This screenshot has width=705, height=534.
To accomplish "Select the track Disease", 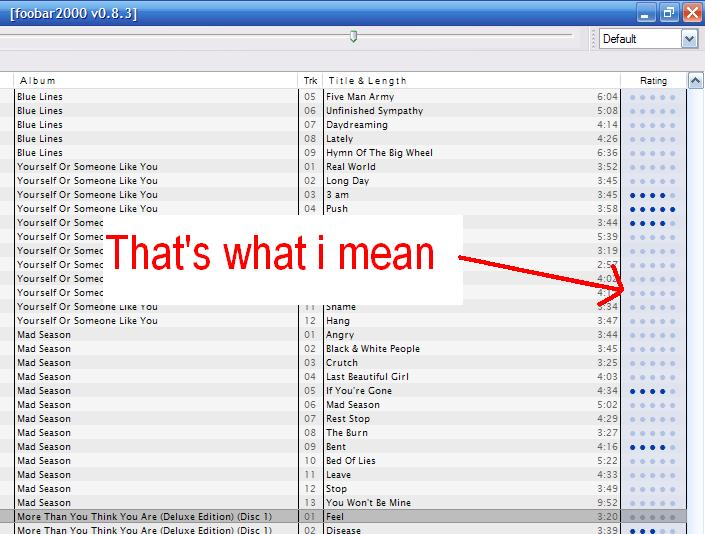I will click(x=343, y=530).
